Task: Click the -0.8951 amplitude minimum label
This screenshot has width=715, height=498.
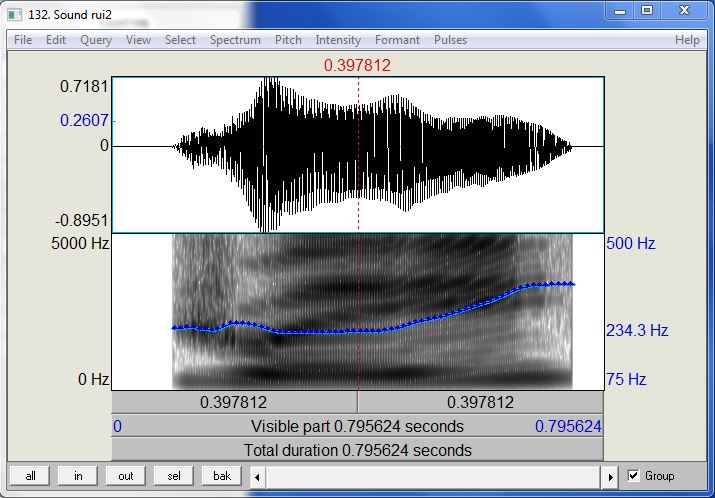Action: tap(82, 221)
